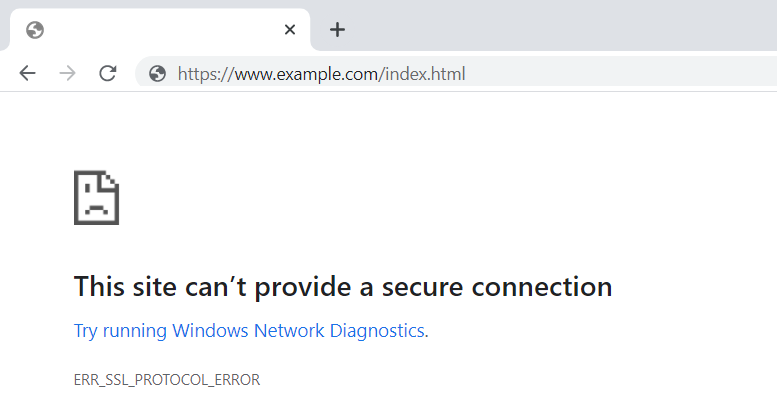Reload the page with the refresh icon

click(108, 73)
